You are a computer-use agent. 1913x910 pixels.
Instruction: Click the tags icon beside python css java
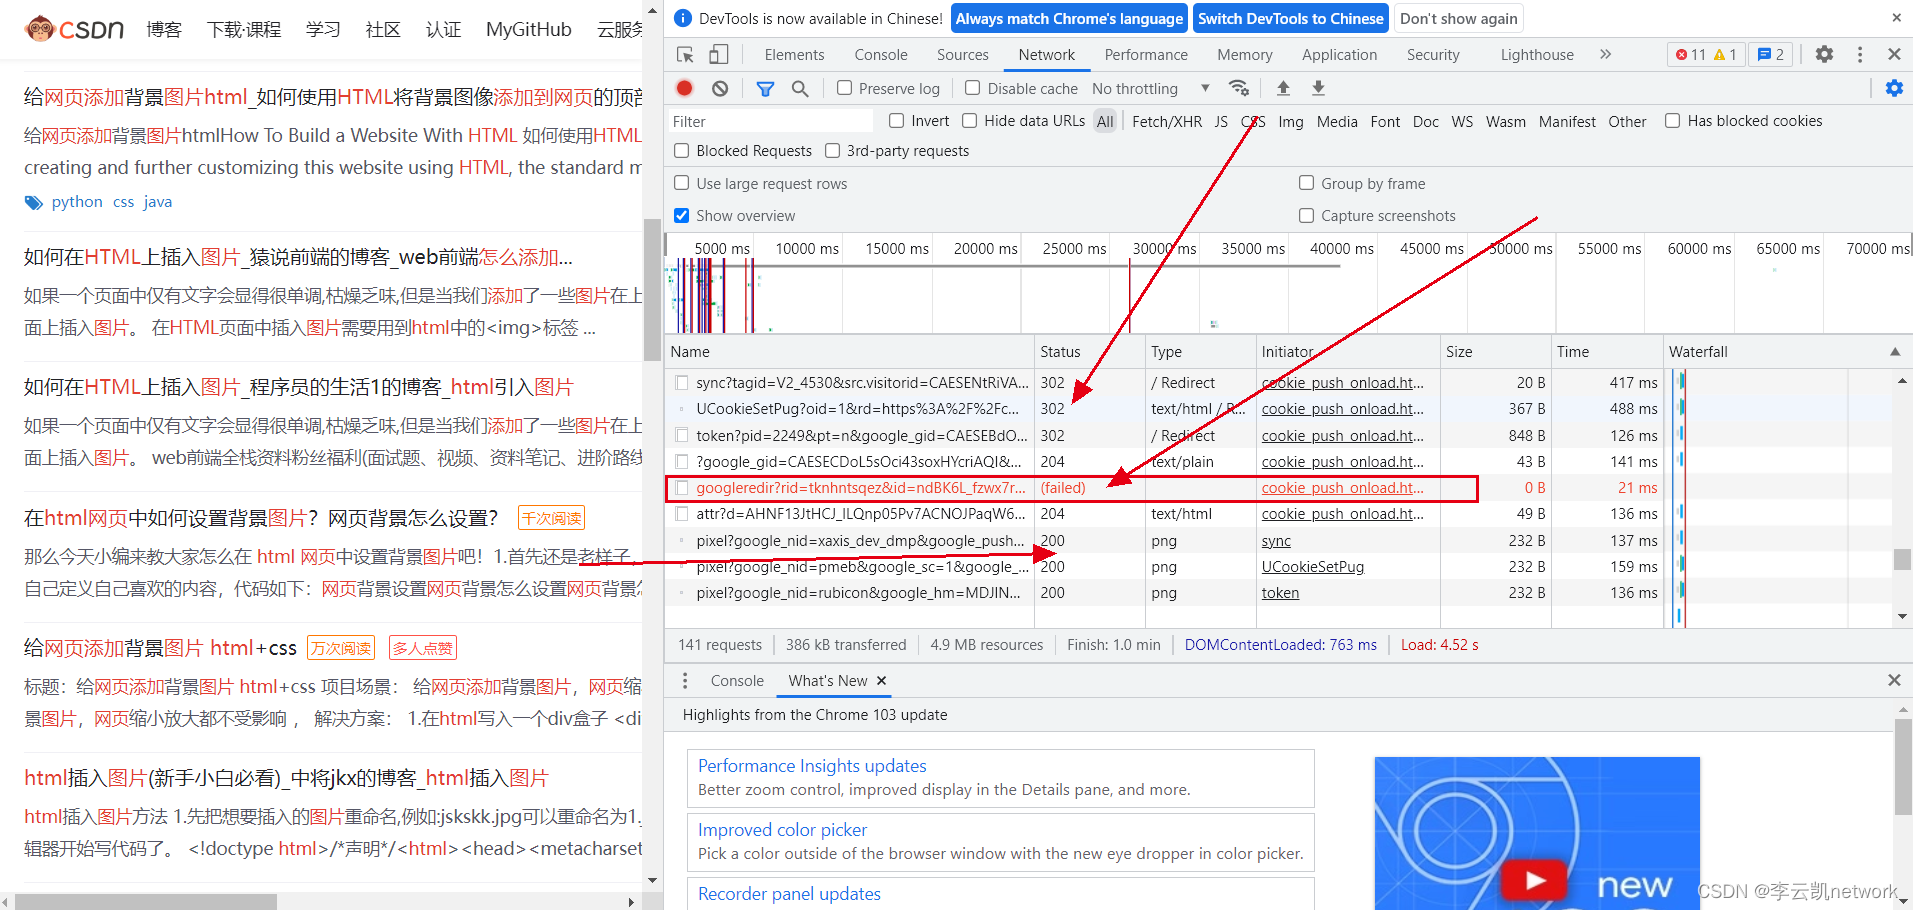[x=34, y=202]
